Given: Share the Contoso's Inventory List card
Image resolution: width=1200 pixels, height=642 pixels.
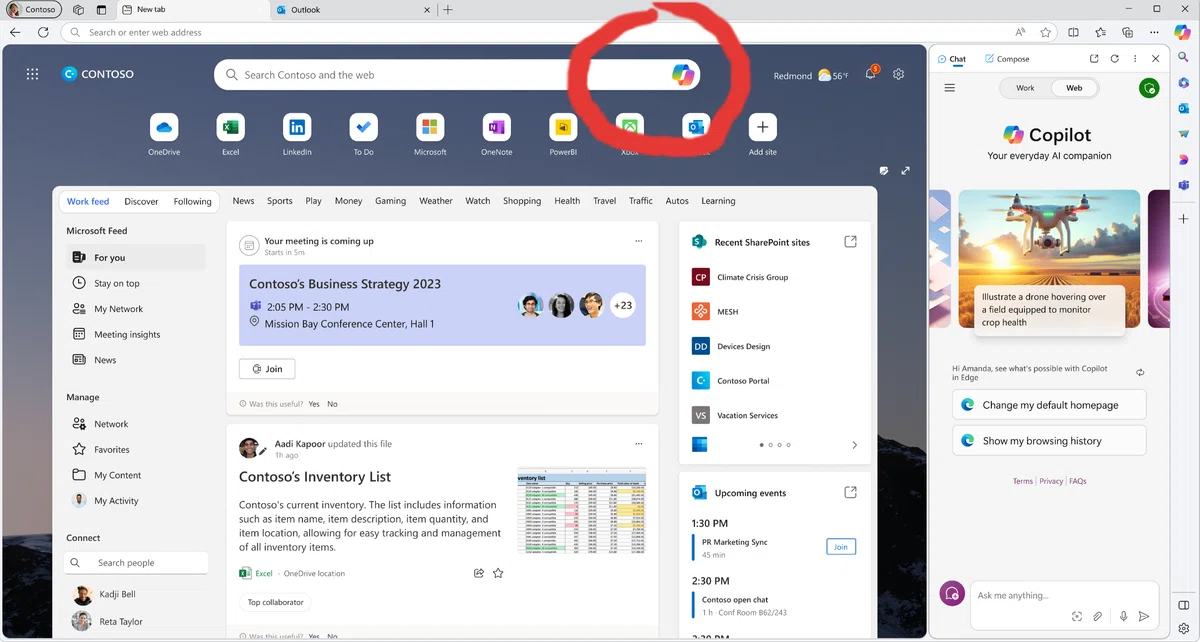Looking at the screenshot, I should click(x=479, y=573).
